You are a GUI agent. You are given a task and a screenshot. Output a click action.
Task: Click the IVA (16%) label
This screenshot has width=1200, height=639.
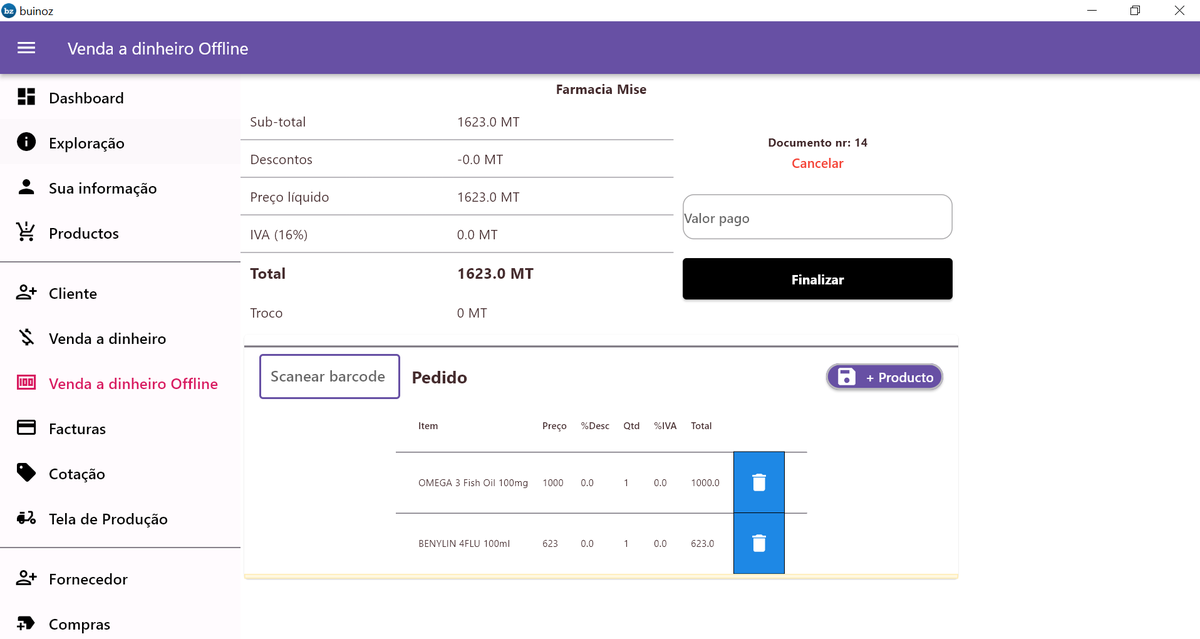tap(279, 235)
